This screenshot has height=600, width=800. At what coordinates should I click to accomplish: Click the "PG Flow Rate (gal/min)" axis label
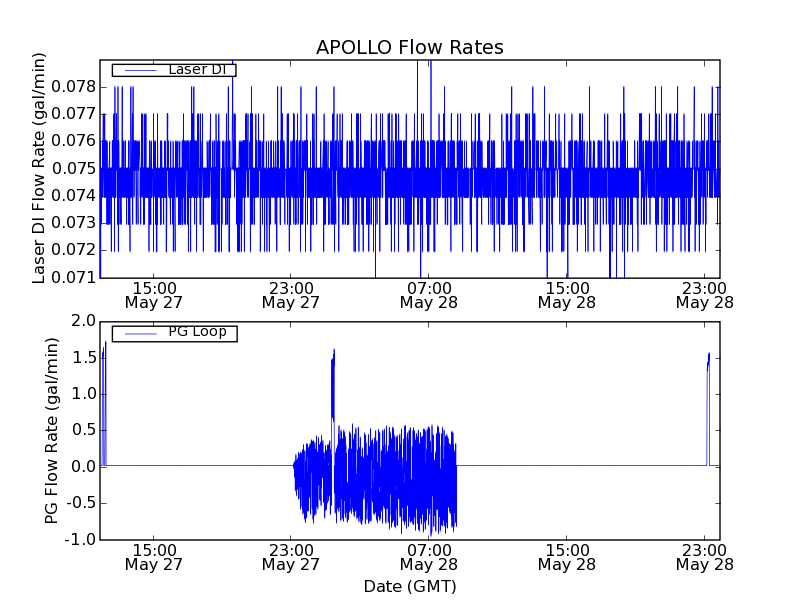pyautogui.click(x=53, y=430)
